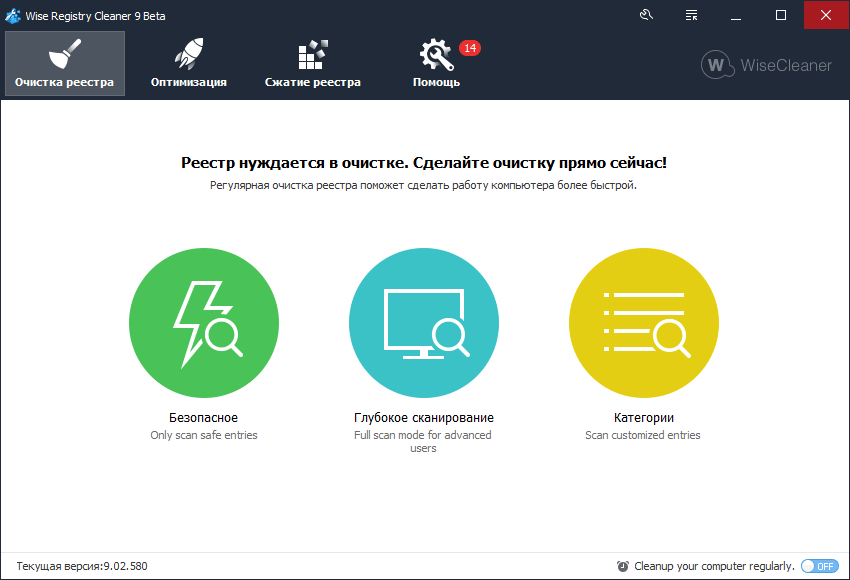Click the alarm clock schedule icon
Image resolution: width=850 pixels, height=580 pixels.
point(623,566)
